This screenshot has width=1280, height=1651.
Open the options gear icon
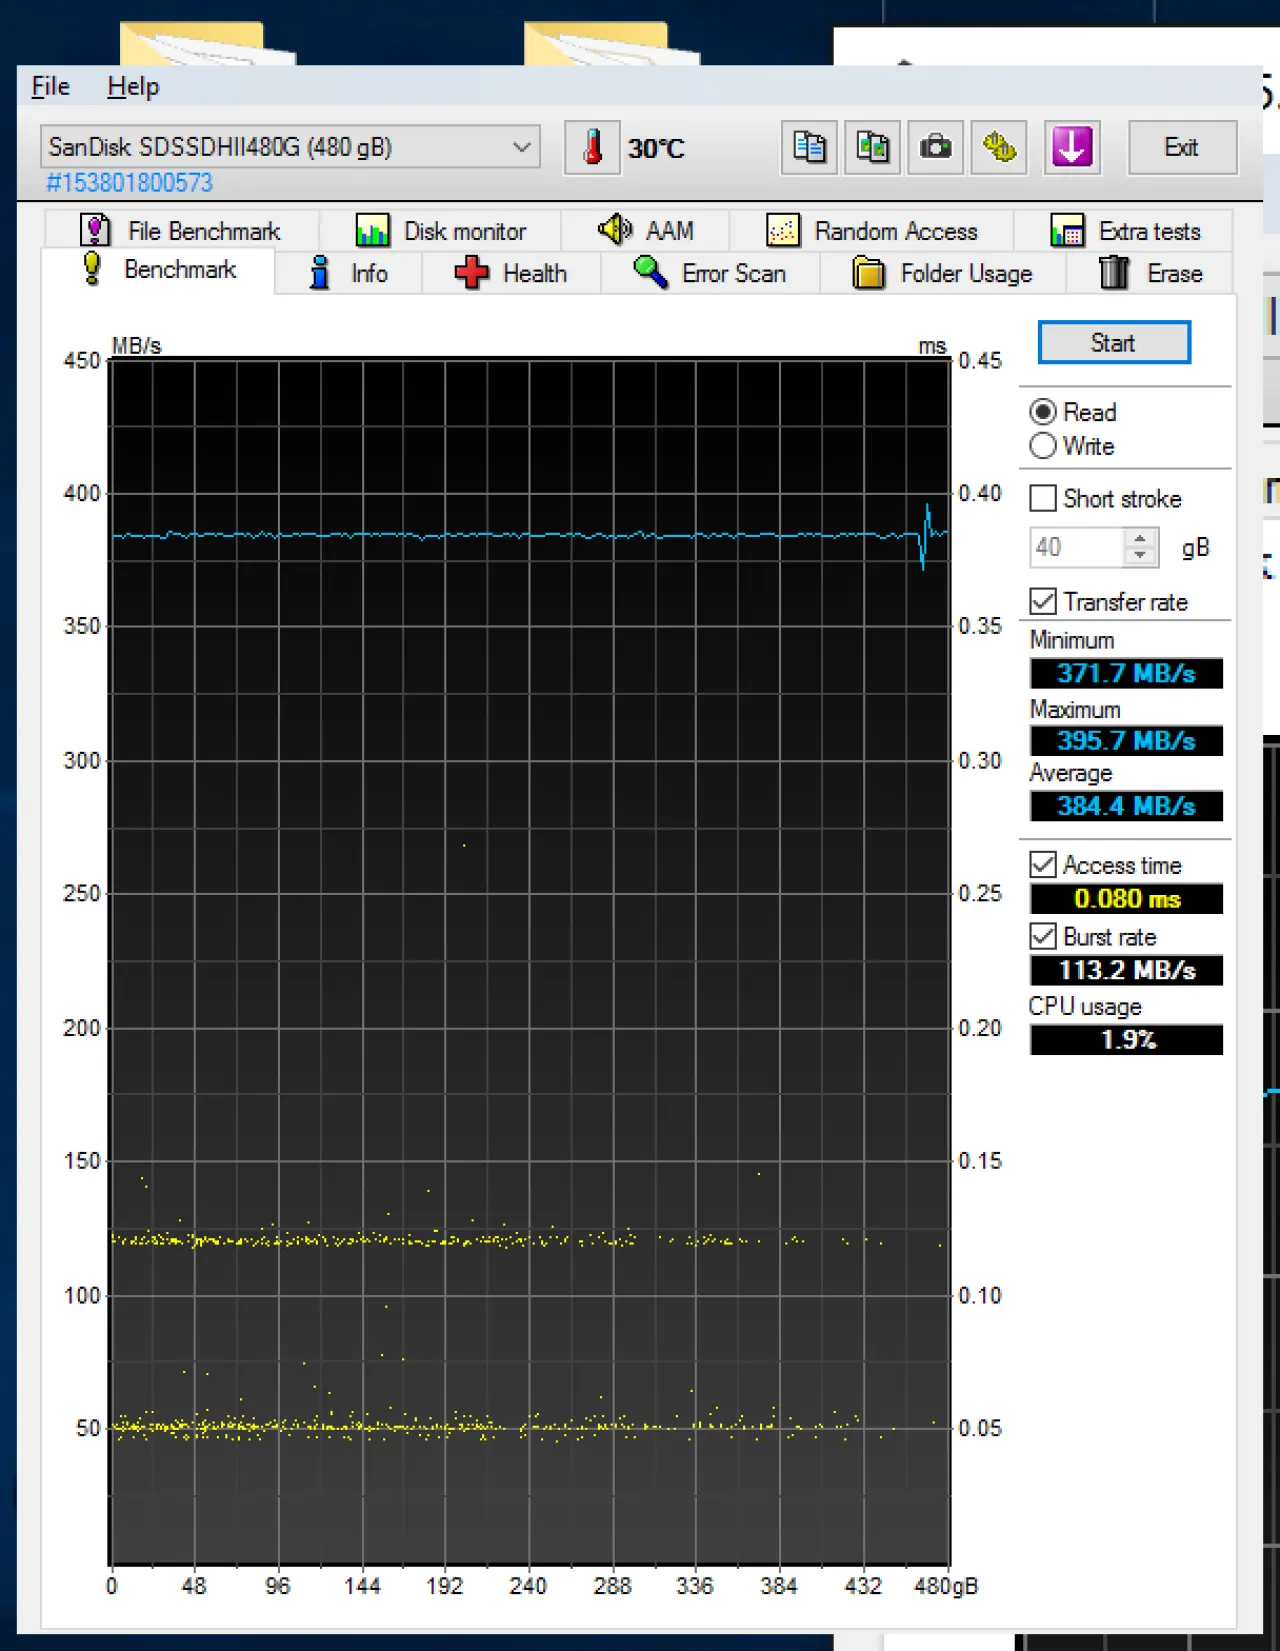[x=998, y=148]
